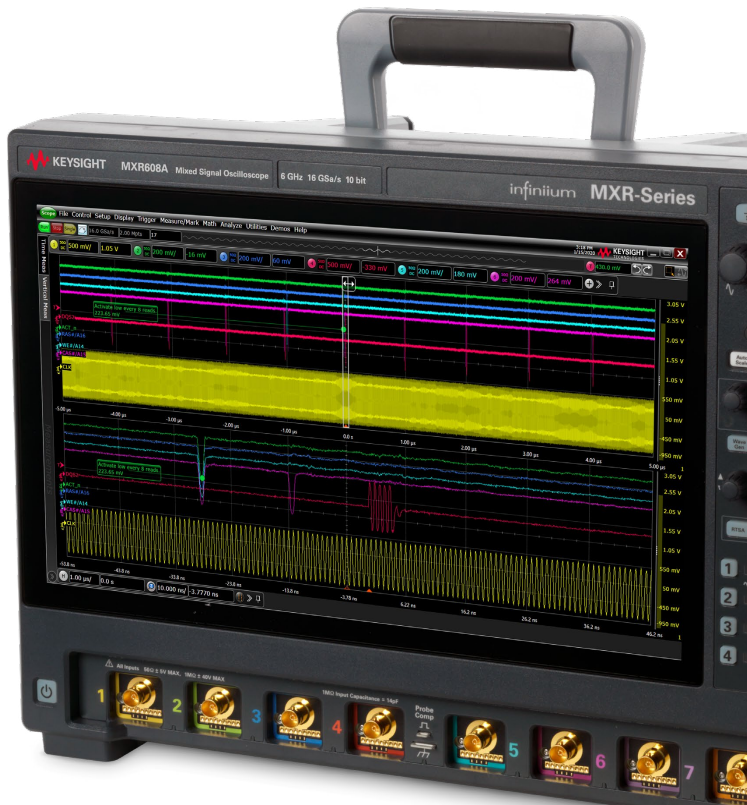Click the horizontal zoom window handle icon
This screenshot has height=805, width=747.
tap(349, 284)
